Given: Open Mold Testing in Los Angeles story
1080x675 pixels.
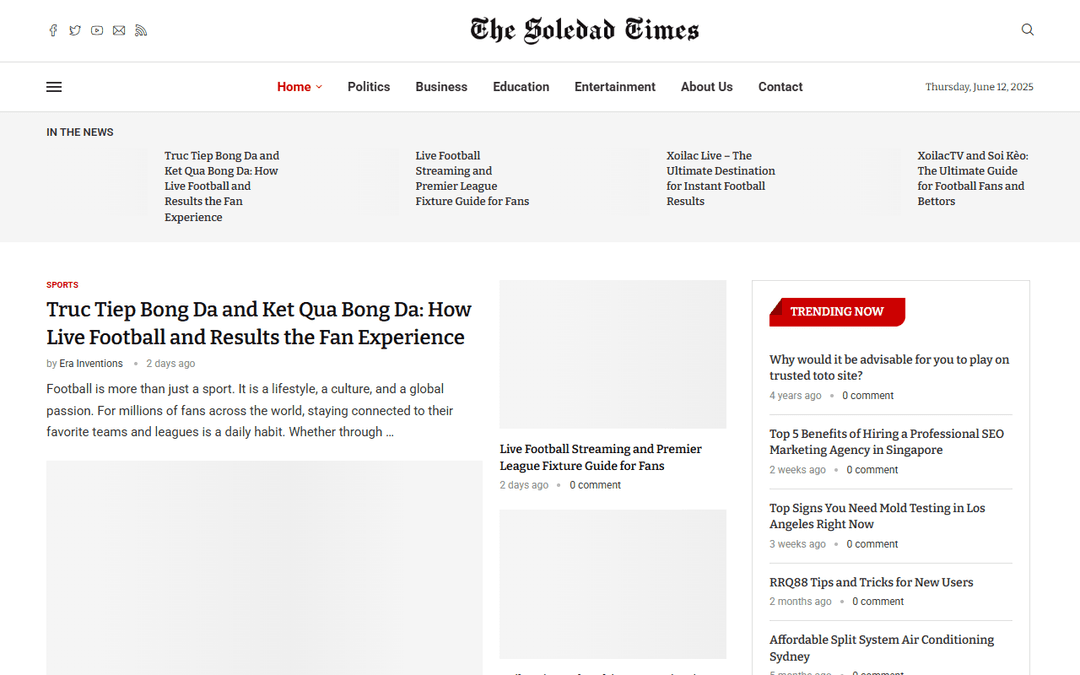Looking at the screenshot, I should pos(877,516).
